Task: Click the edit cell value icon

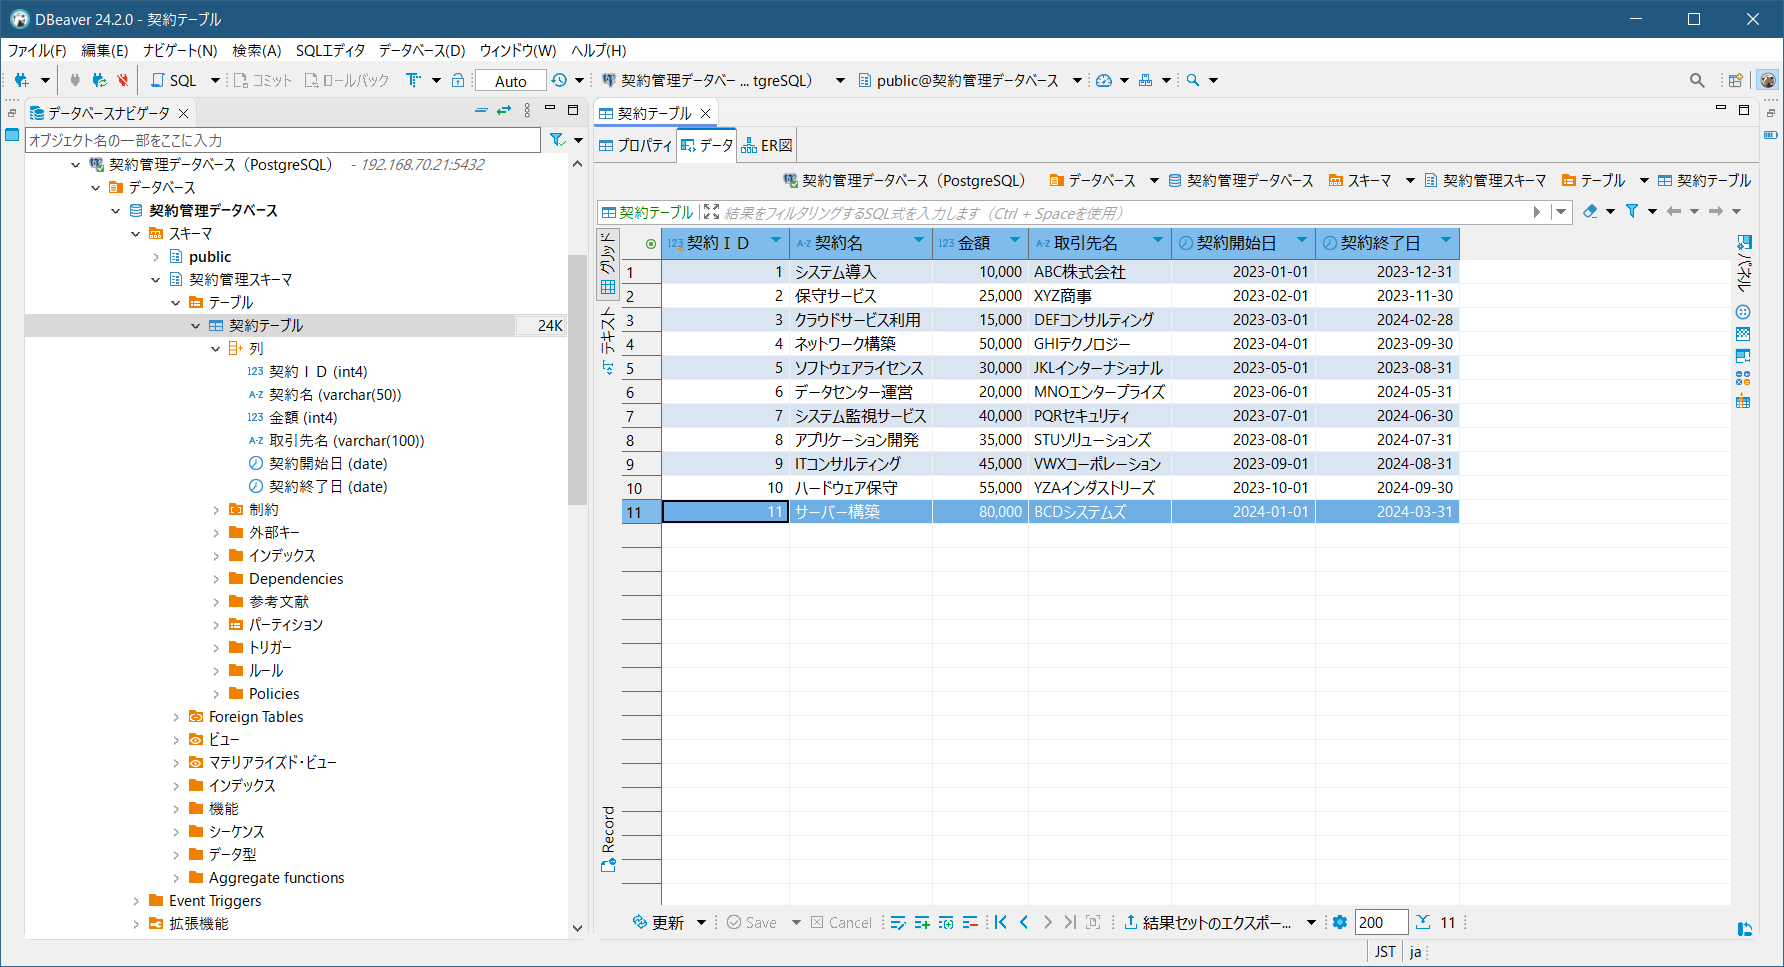Action: click(898, 922)
